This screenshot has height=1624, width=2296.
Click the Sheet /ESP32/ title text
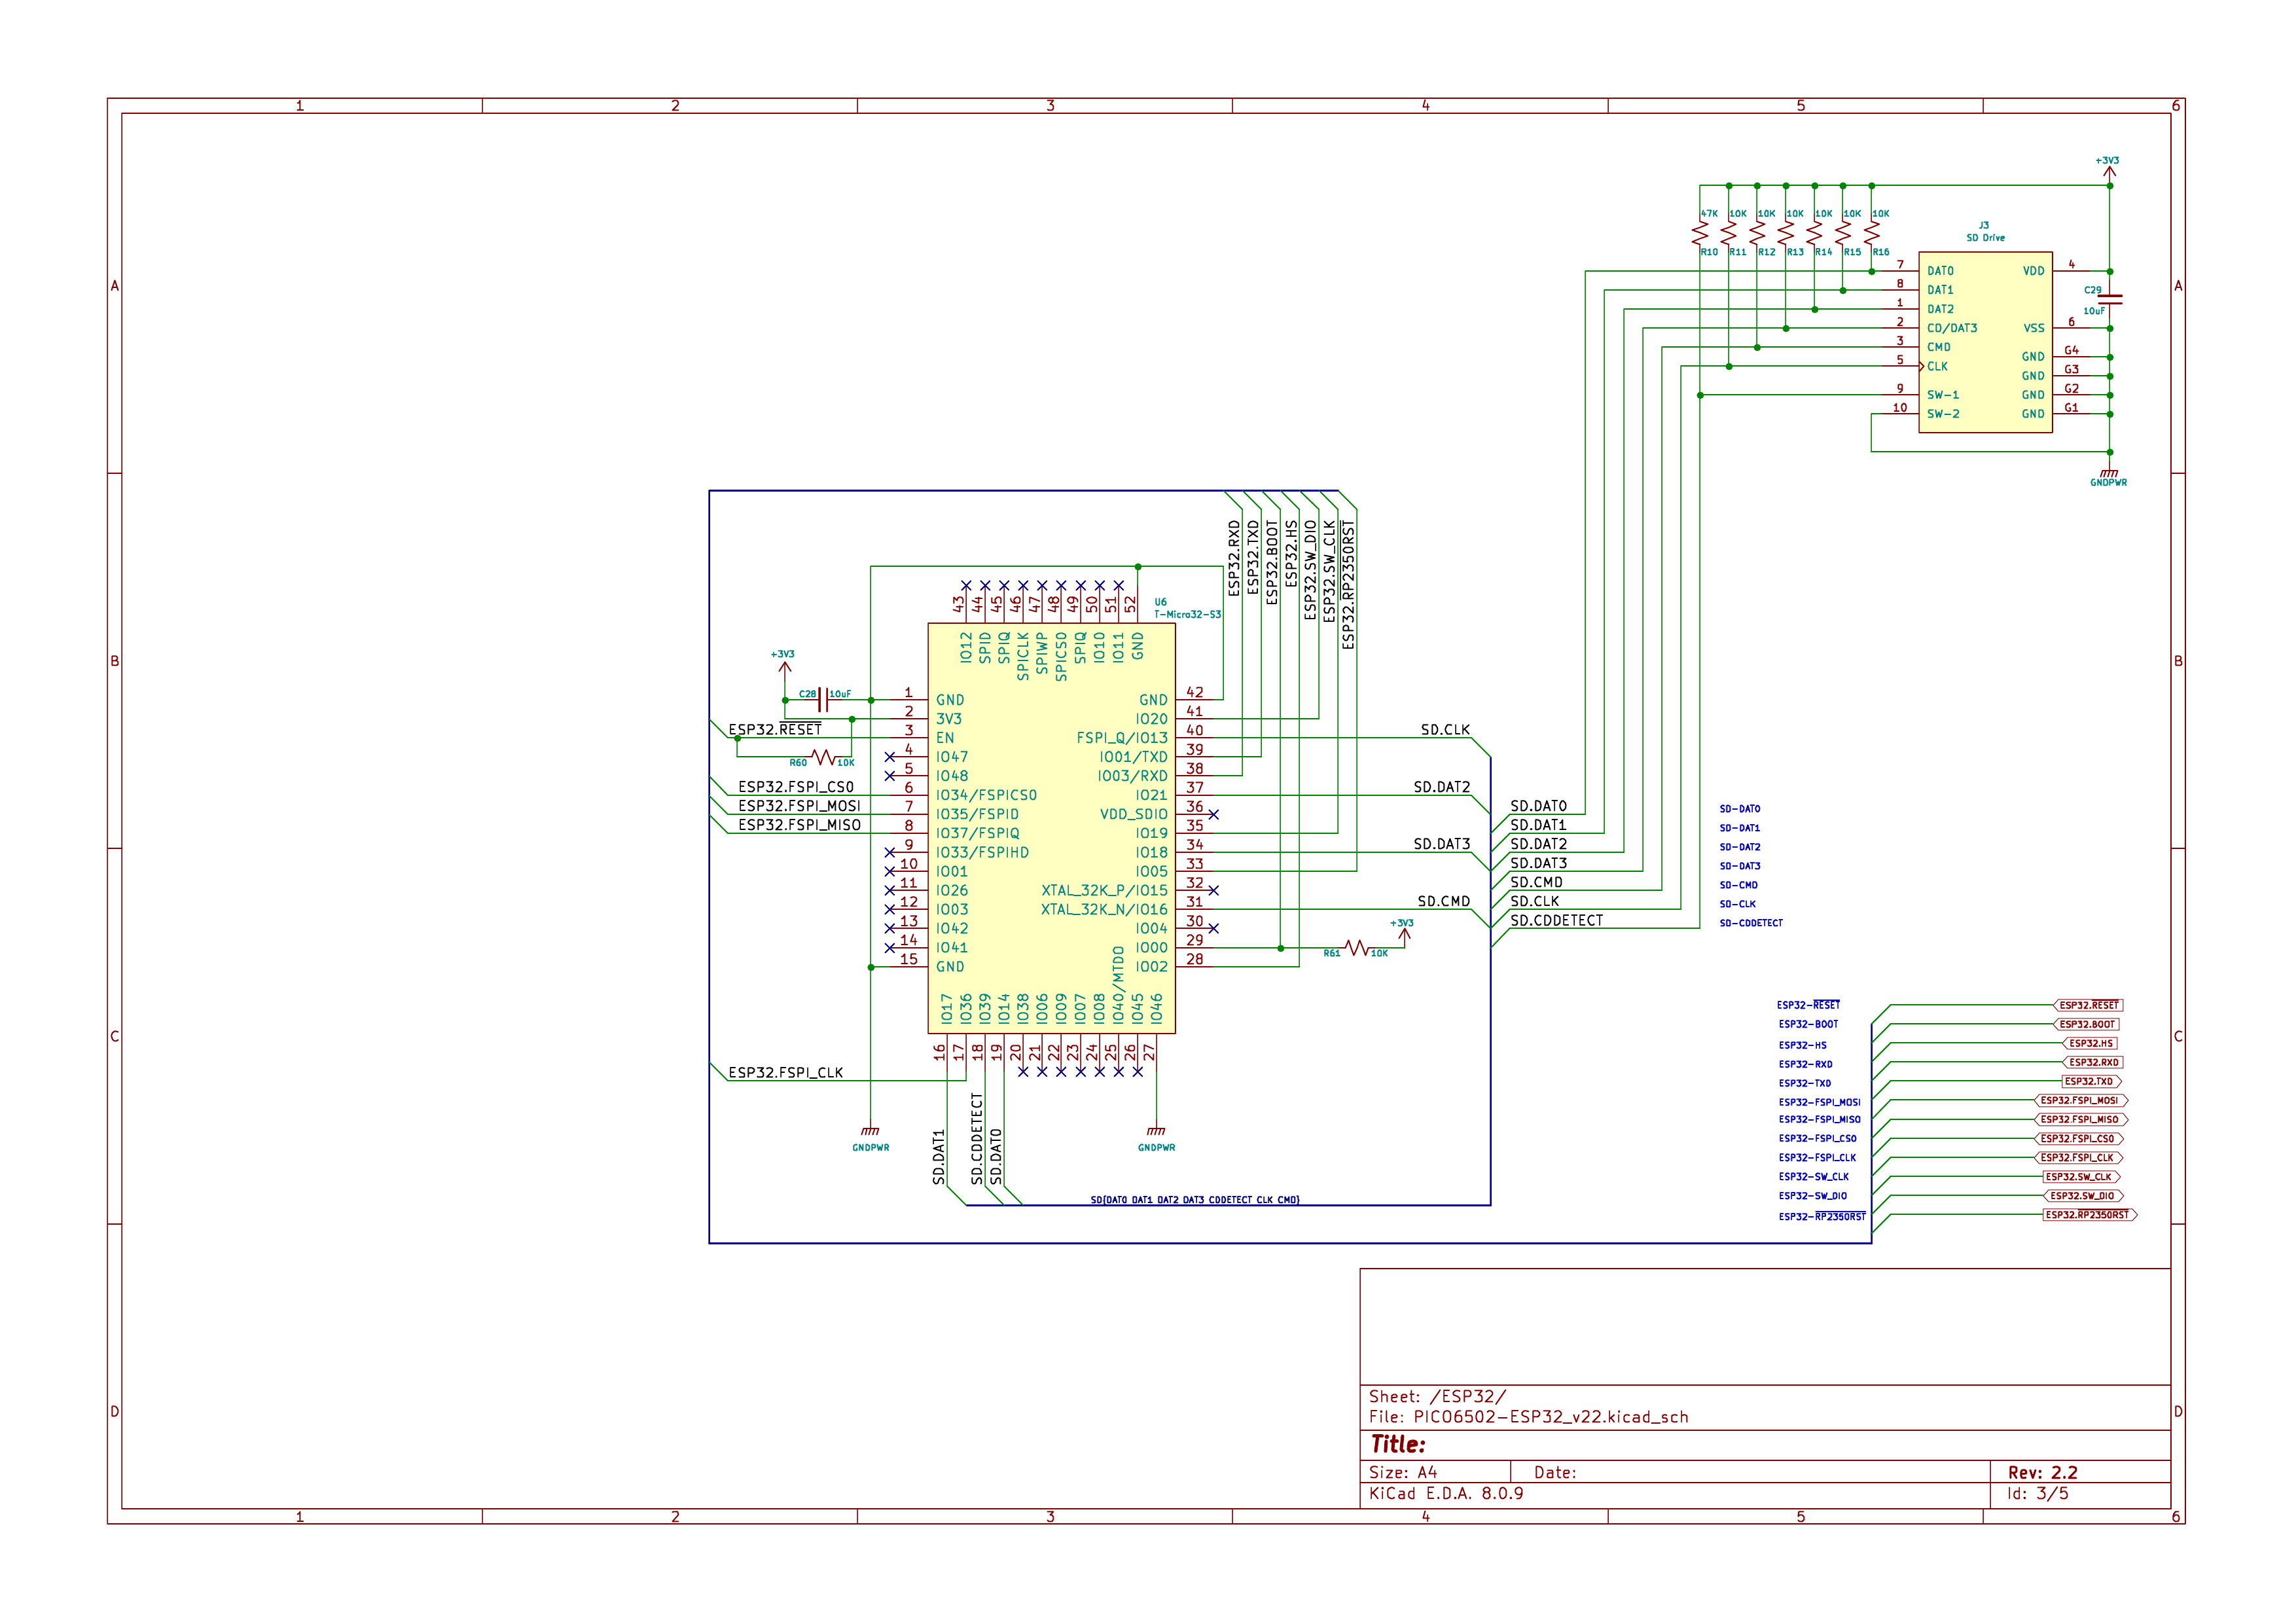(x=1440, y=1397)
